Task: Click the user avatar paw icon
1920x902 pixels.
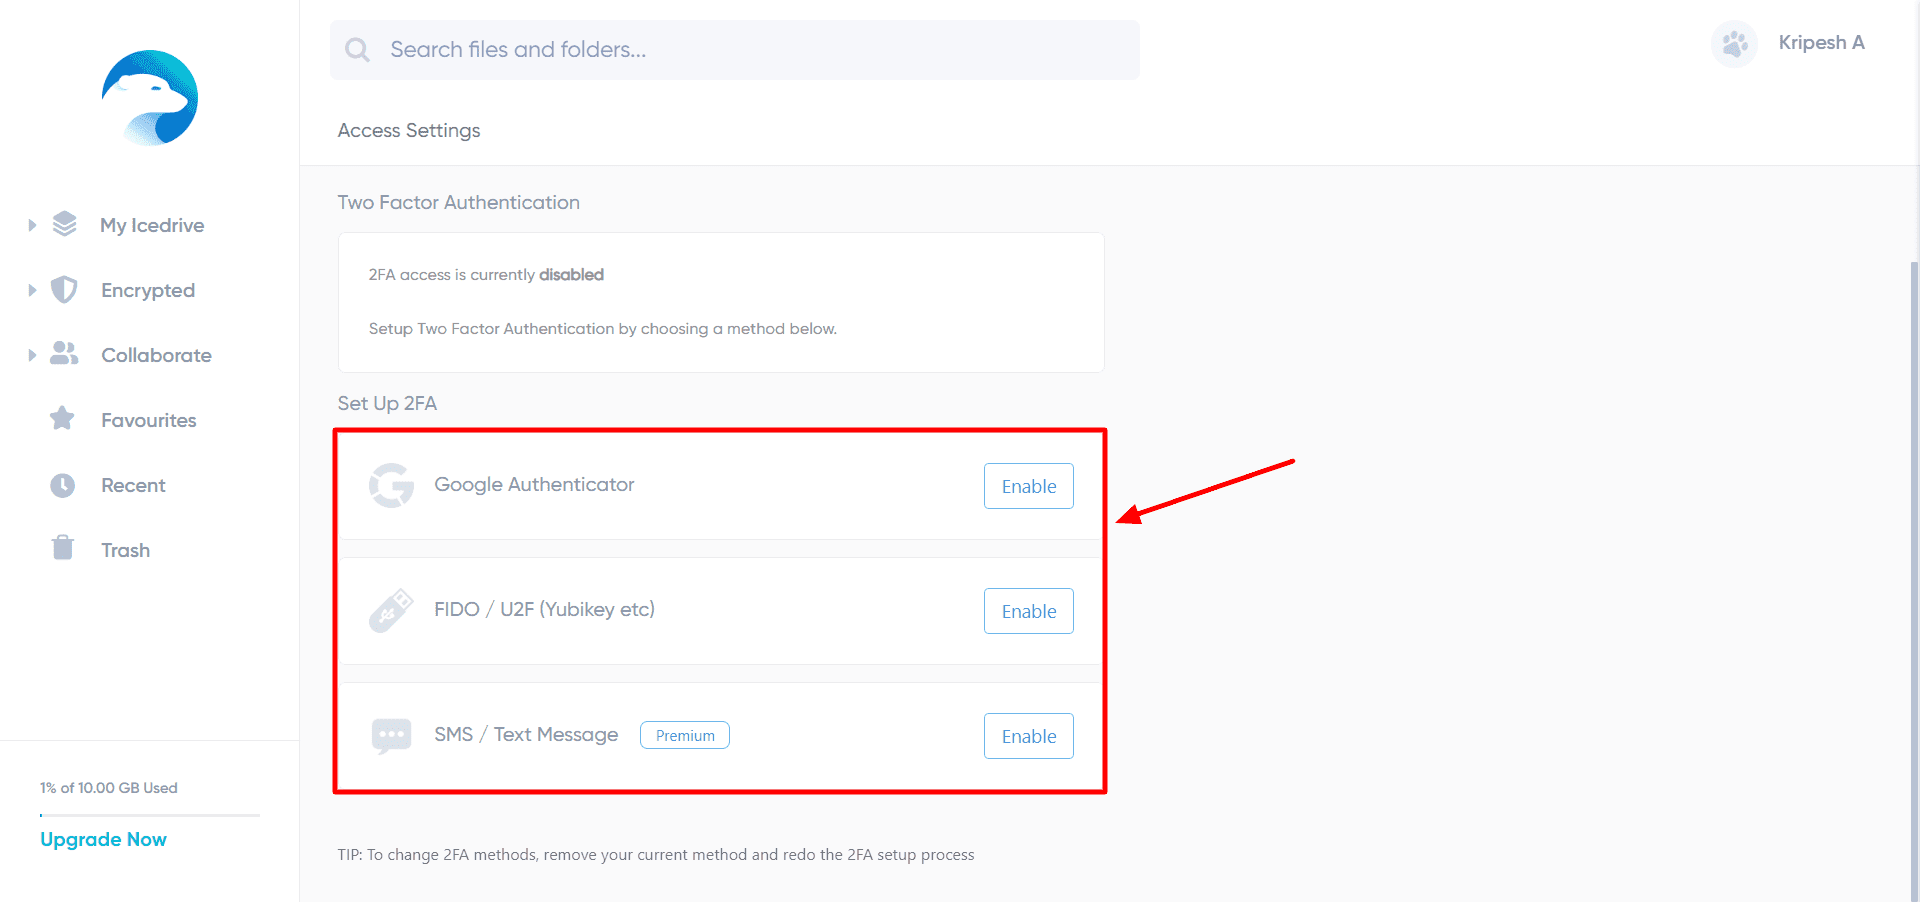Action: click(1734, 44)
